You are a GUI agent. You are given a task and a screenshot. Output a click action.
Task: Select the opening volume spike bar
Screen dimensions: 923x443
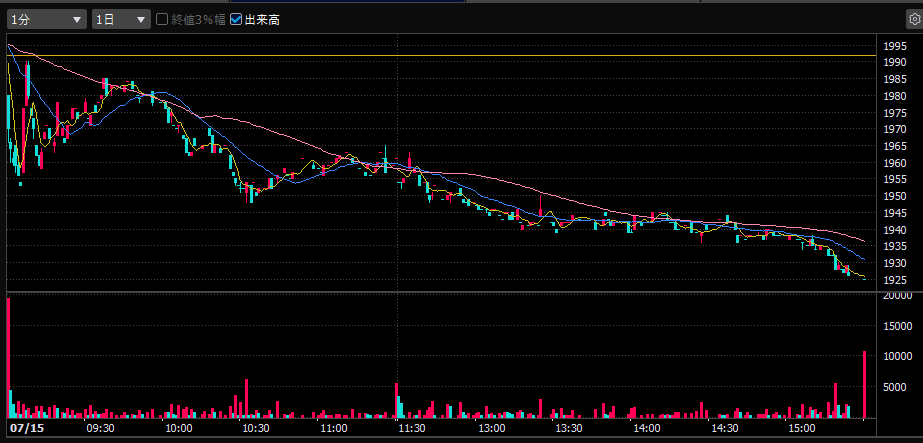[x=8, y=358]
